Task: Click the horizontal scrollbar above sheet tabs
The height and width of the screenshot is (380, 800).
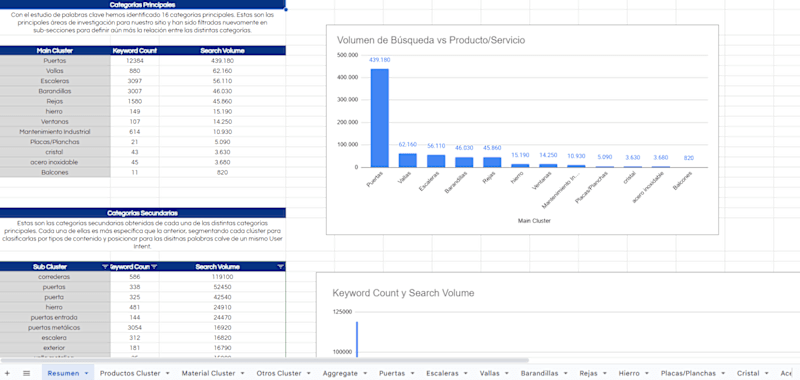Action: click(265, 361)
